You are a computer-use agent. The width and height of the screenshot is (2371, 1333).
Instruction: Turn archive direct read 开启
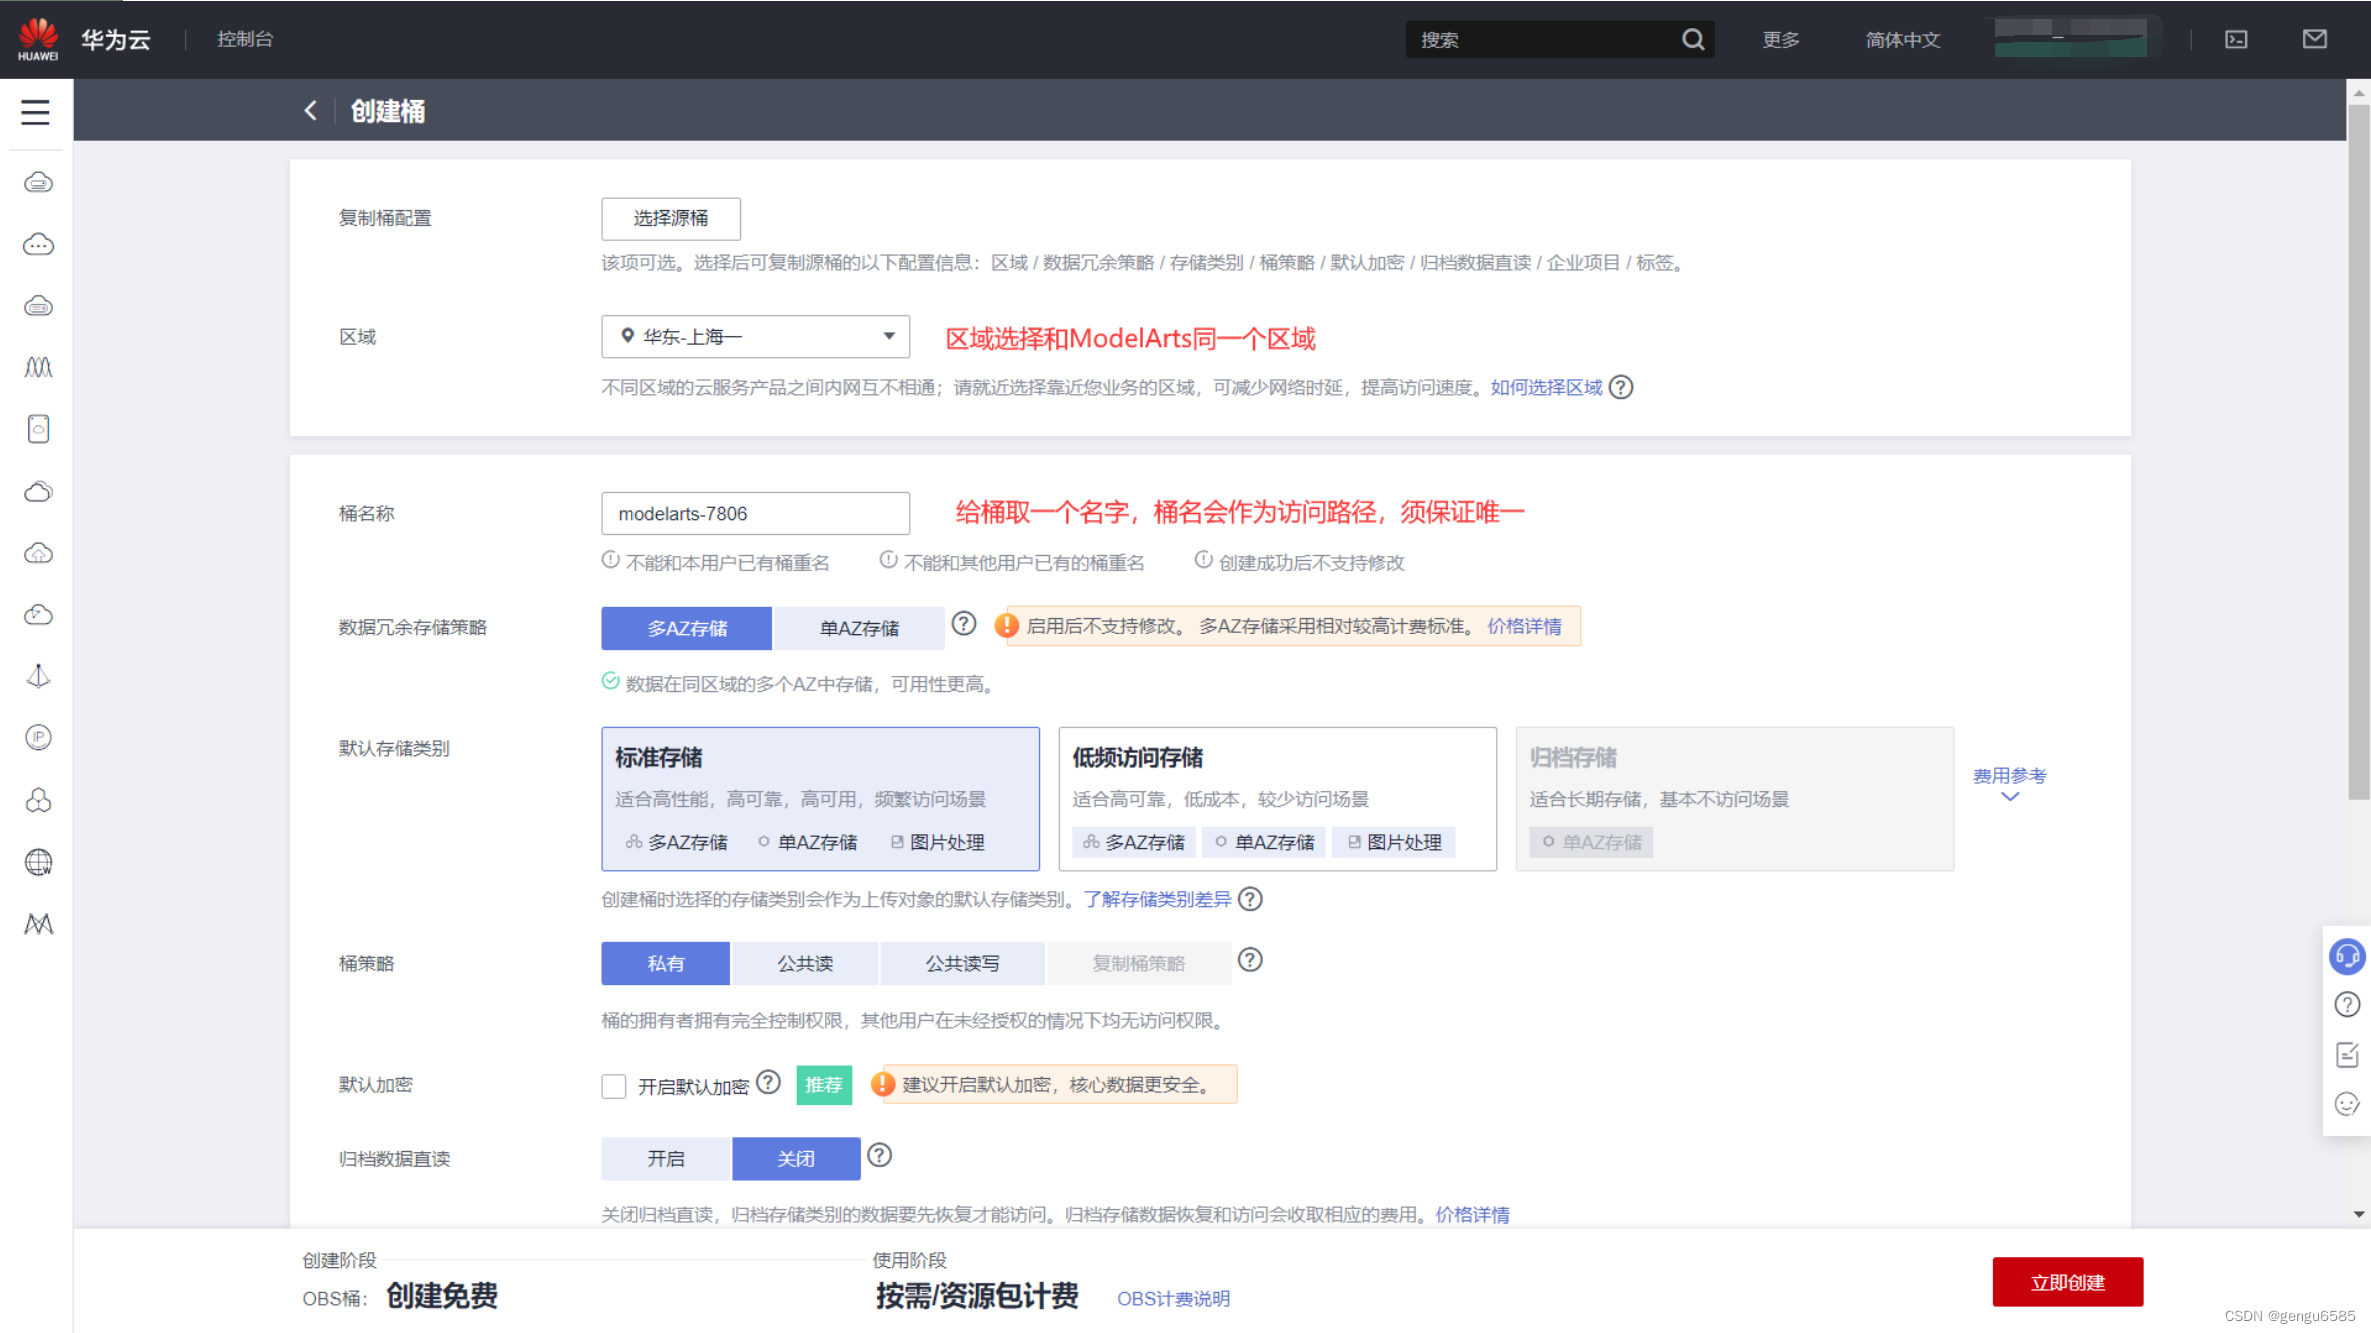[666, 1159]
